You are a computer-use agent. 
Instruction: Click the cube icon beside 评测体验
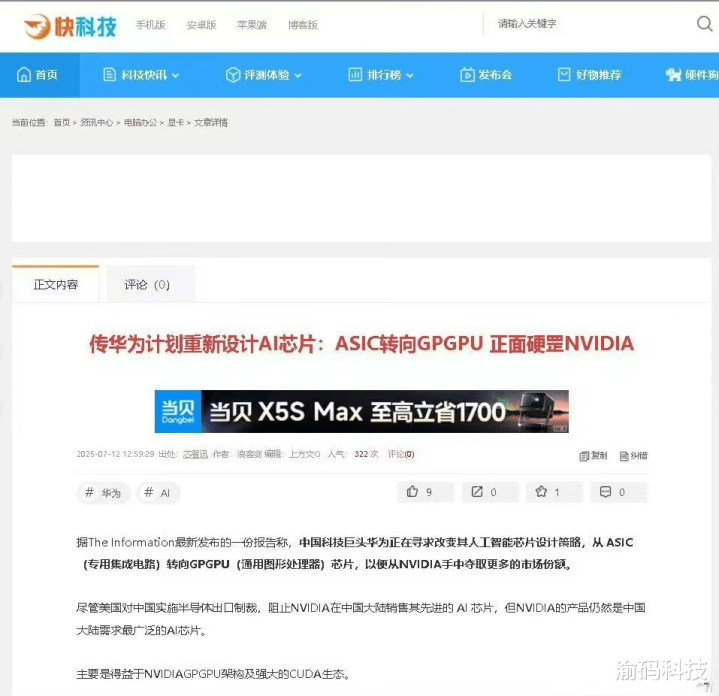click(x=233, y=75)
